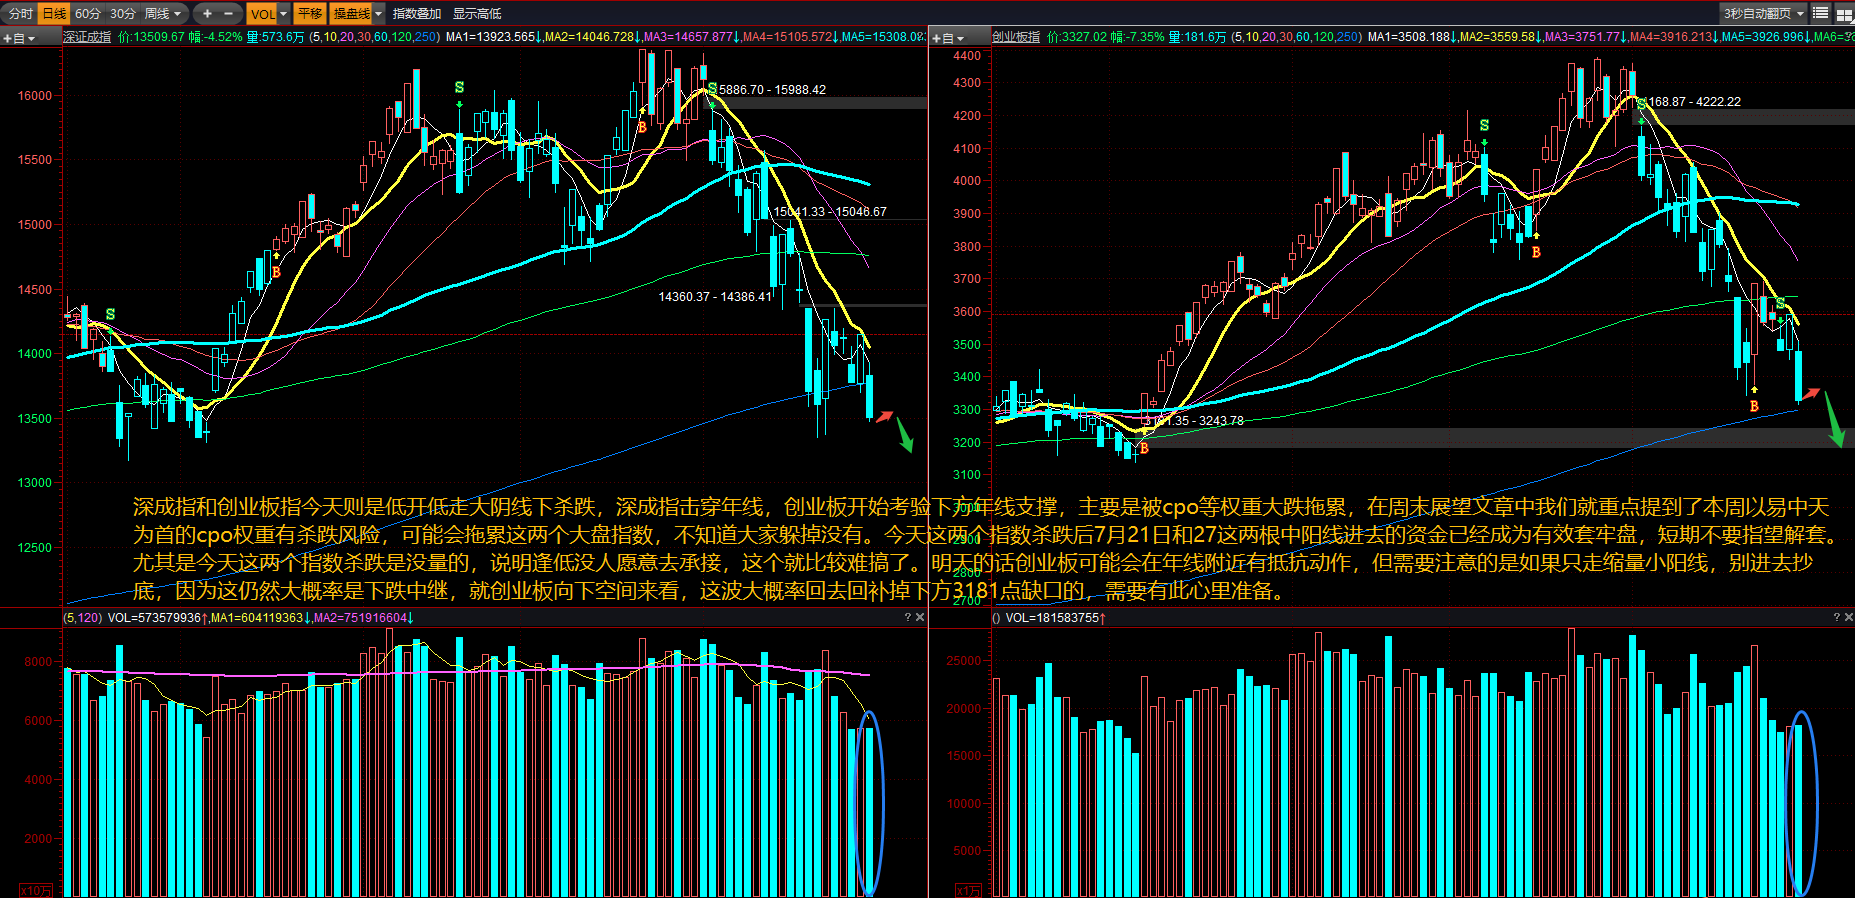Open the list view icon at top right
This screenshot has height=898, width=1855.
1821,13
